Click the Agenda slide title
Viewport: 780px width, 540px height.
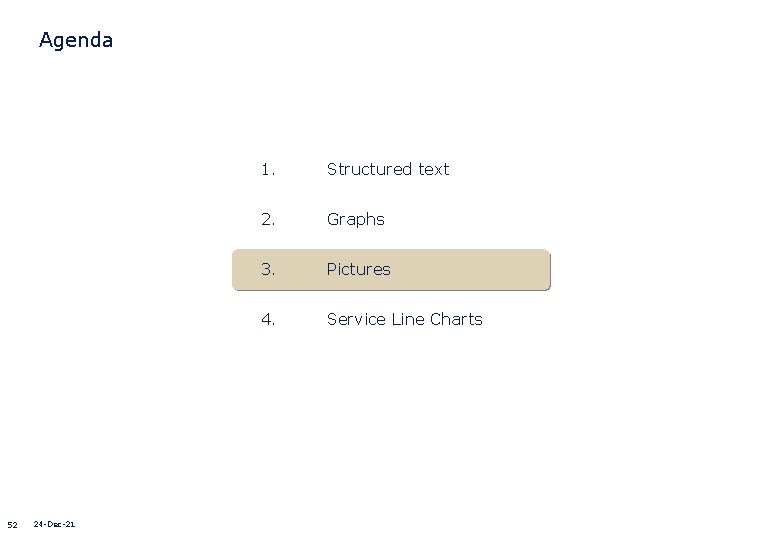[75, 41]
